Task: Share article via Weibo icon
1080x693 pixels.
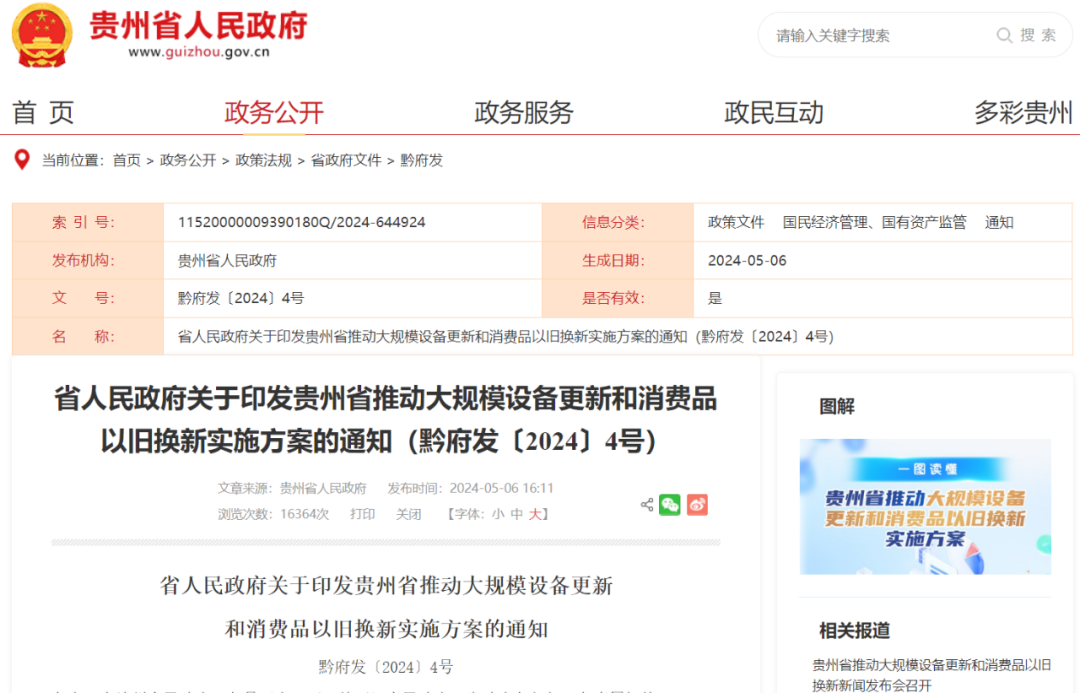Action: pyautogui.click(x=697, y=505)
